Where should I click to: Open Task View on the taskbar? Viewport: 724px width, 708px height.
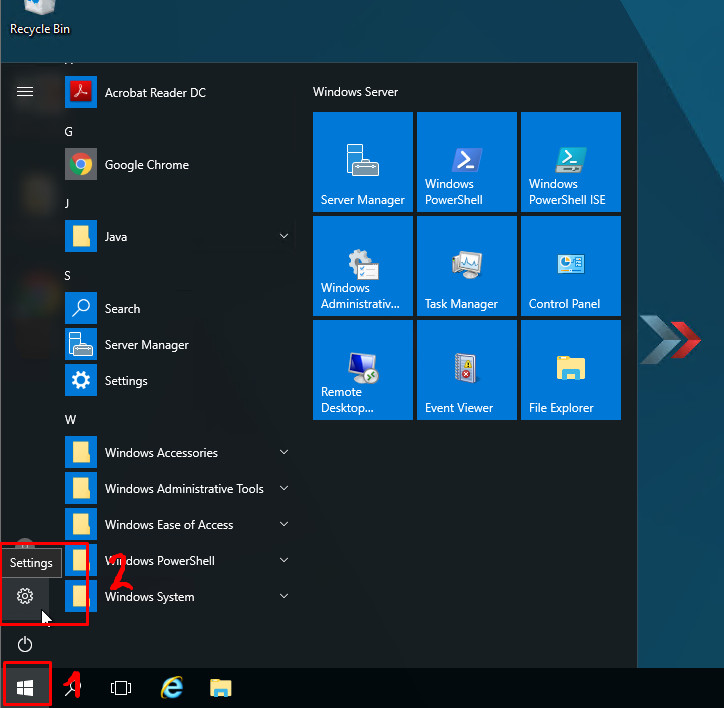pyautogui.click(x=121, y=688)
